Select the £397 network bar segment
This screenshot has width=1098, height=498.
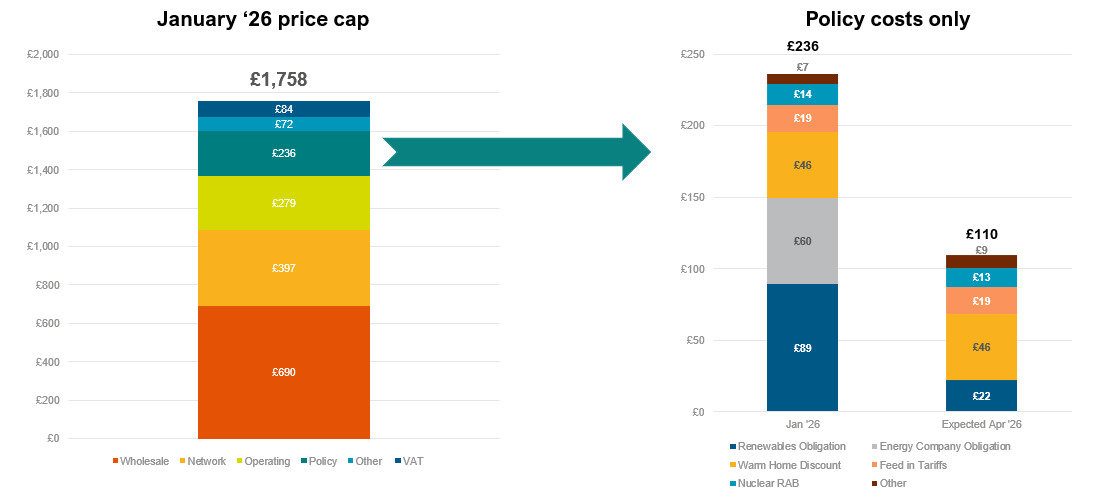pyautogui.click(x=284, y=268)
